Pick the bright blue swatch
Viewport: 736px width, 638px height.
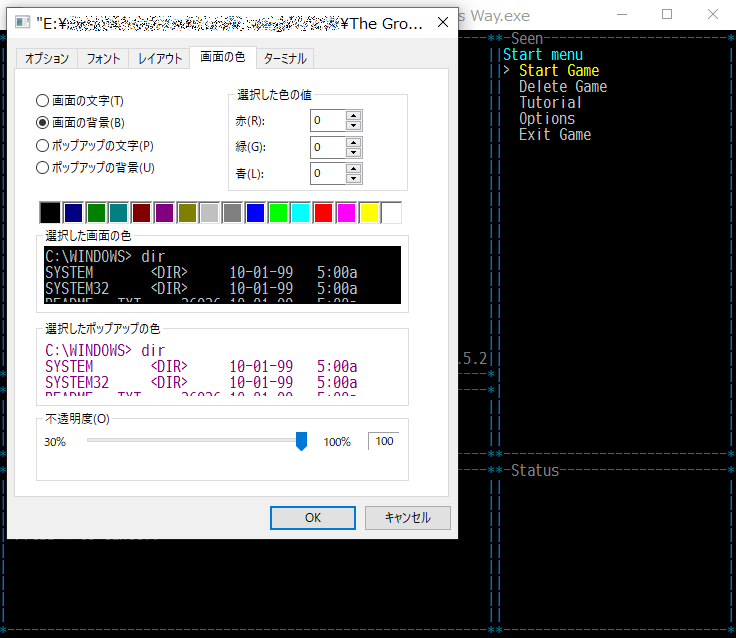(255, 213)
